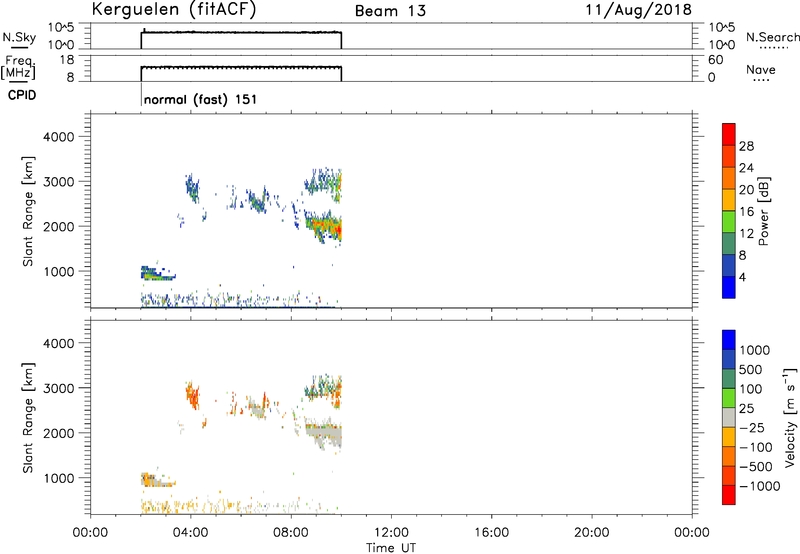Select the '16' label on Power colorbar

pos(746,211)
